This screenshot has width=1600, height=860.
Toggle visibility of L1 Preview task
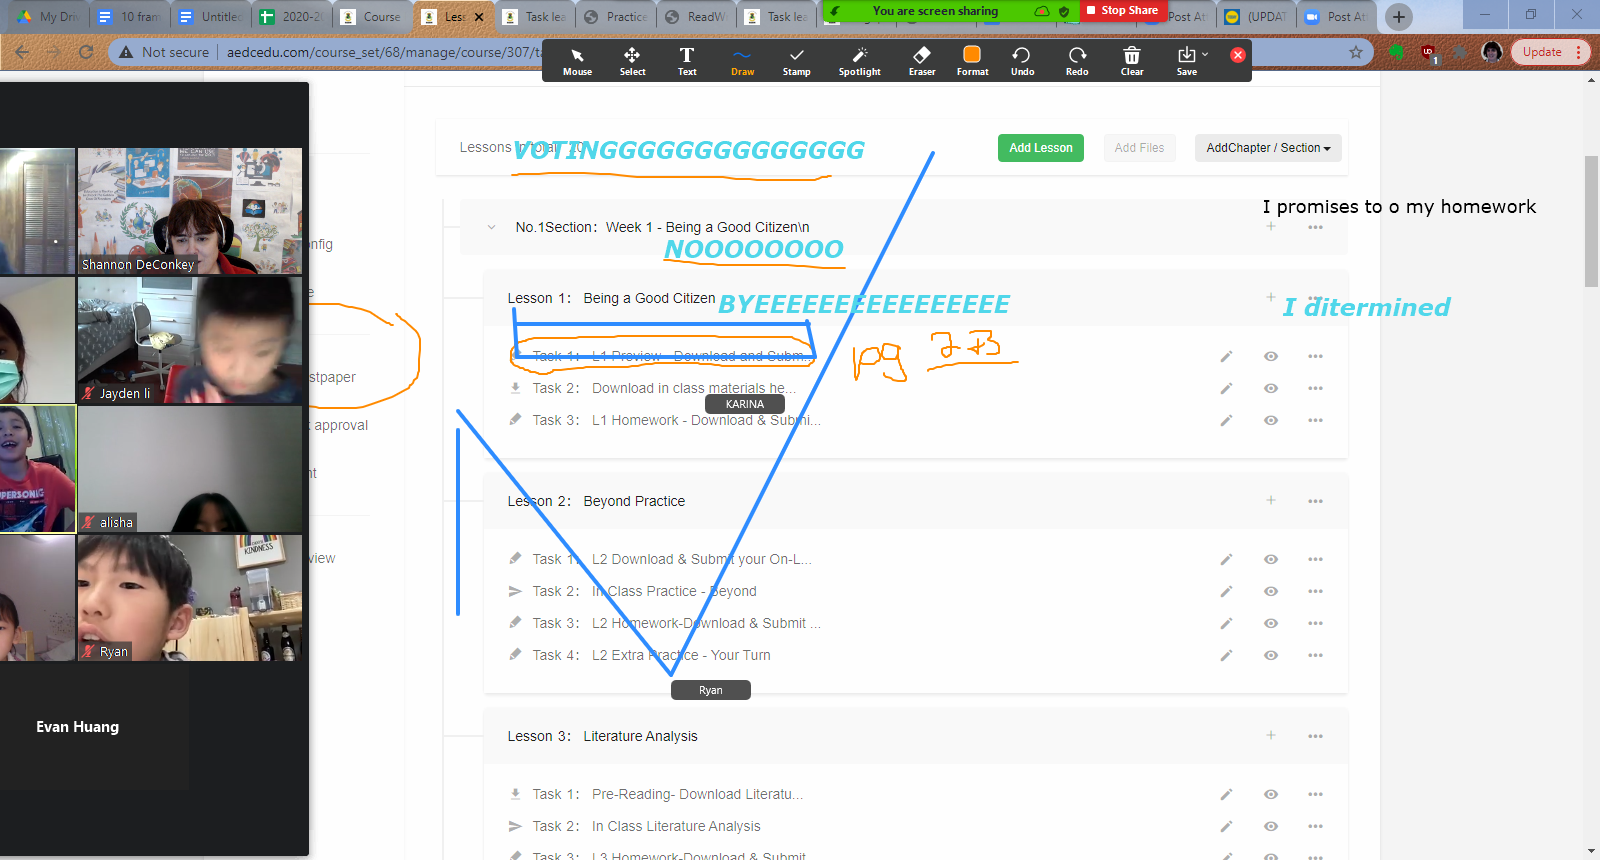coord(1271,356)
